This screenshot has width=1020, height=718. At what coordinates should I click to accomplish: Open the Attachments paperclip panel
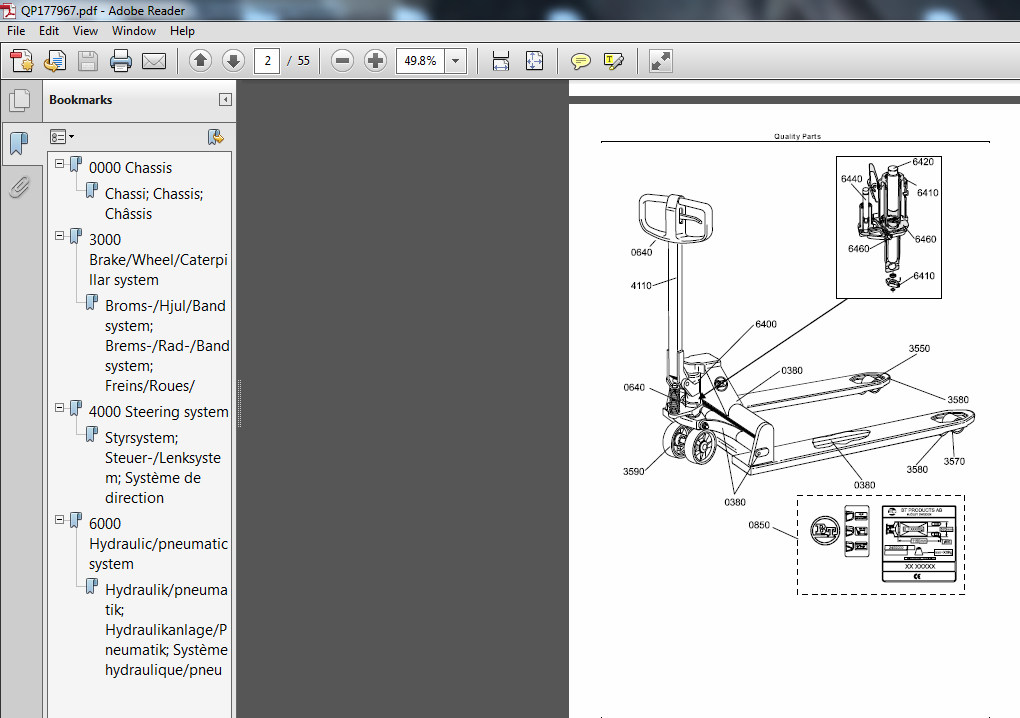(x=20, y=187)
